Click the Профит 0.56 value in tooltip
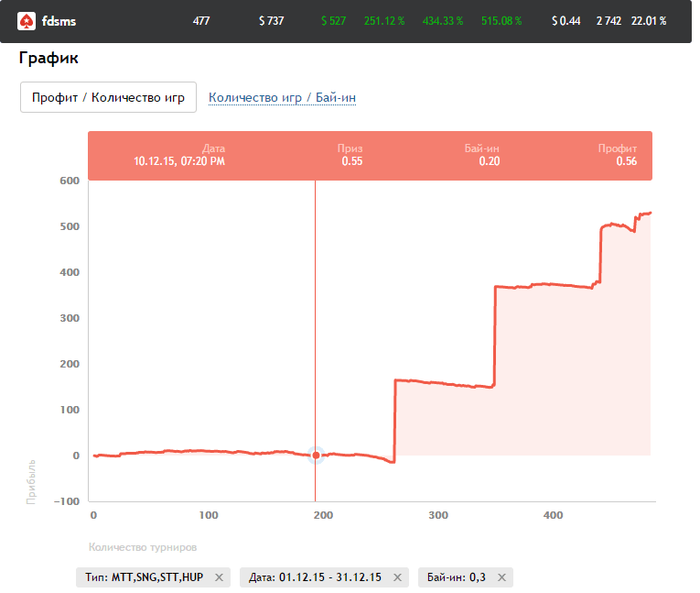Viewport: 700px width, 593px height. [x=626, y=161]
